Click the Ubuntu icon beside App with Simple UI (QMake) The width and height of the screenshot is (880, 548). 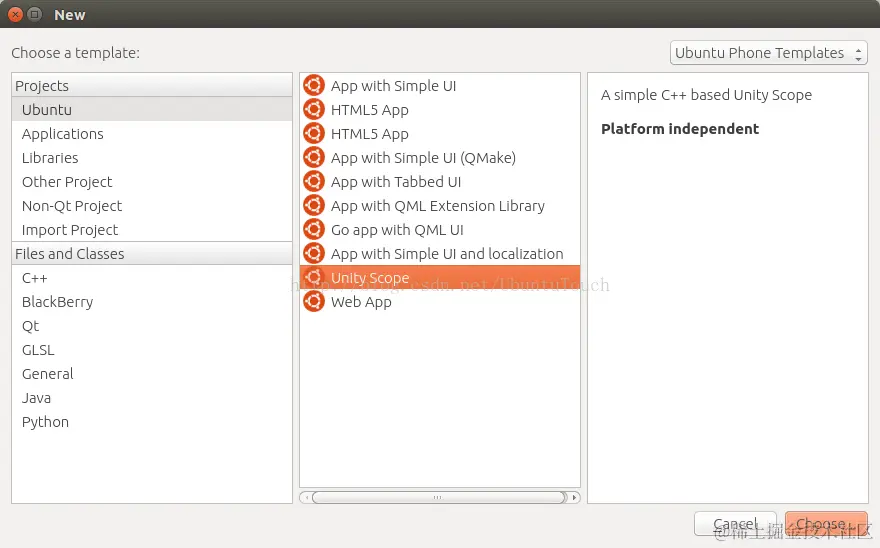314,157
